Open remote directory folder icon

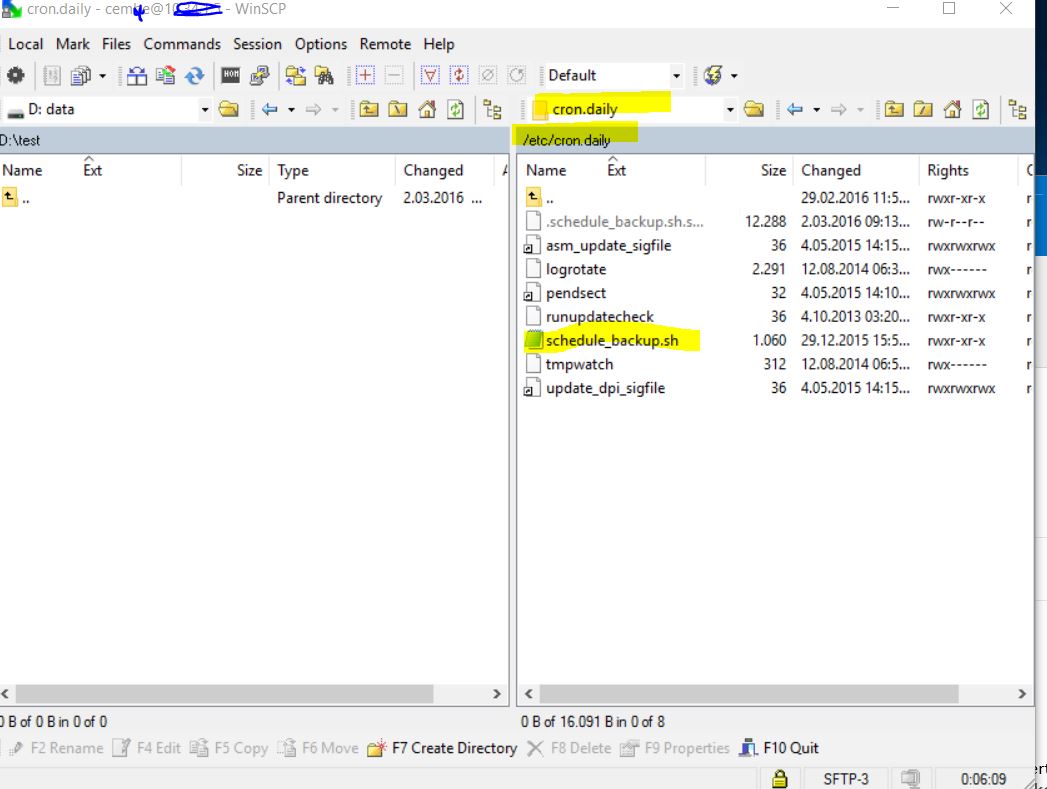tap(754, 109)
